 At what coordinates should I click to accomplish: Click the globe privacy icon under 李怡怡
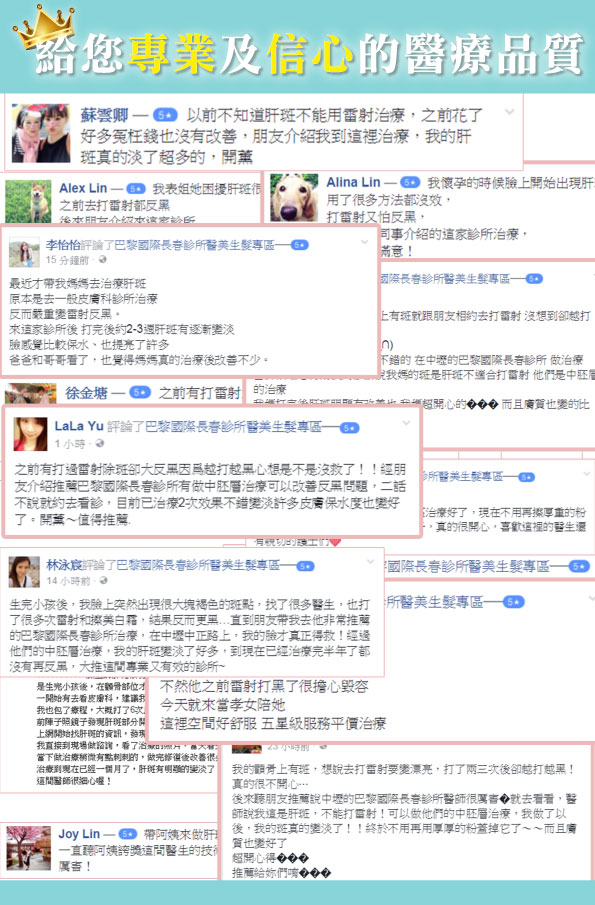tap(102, 260)
